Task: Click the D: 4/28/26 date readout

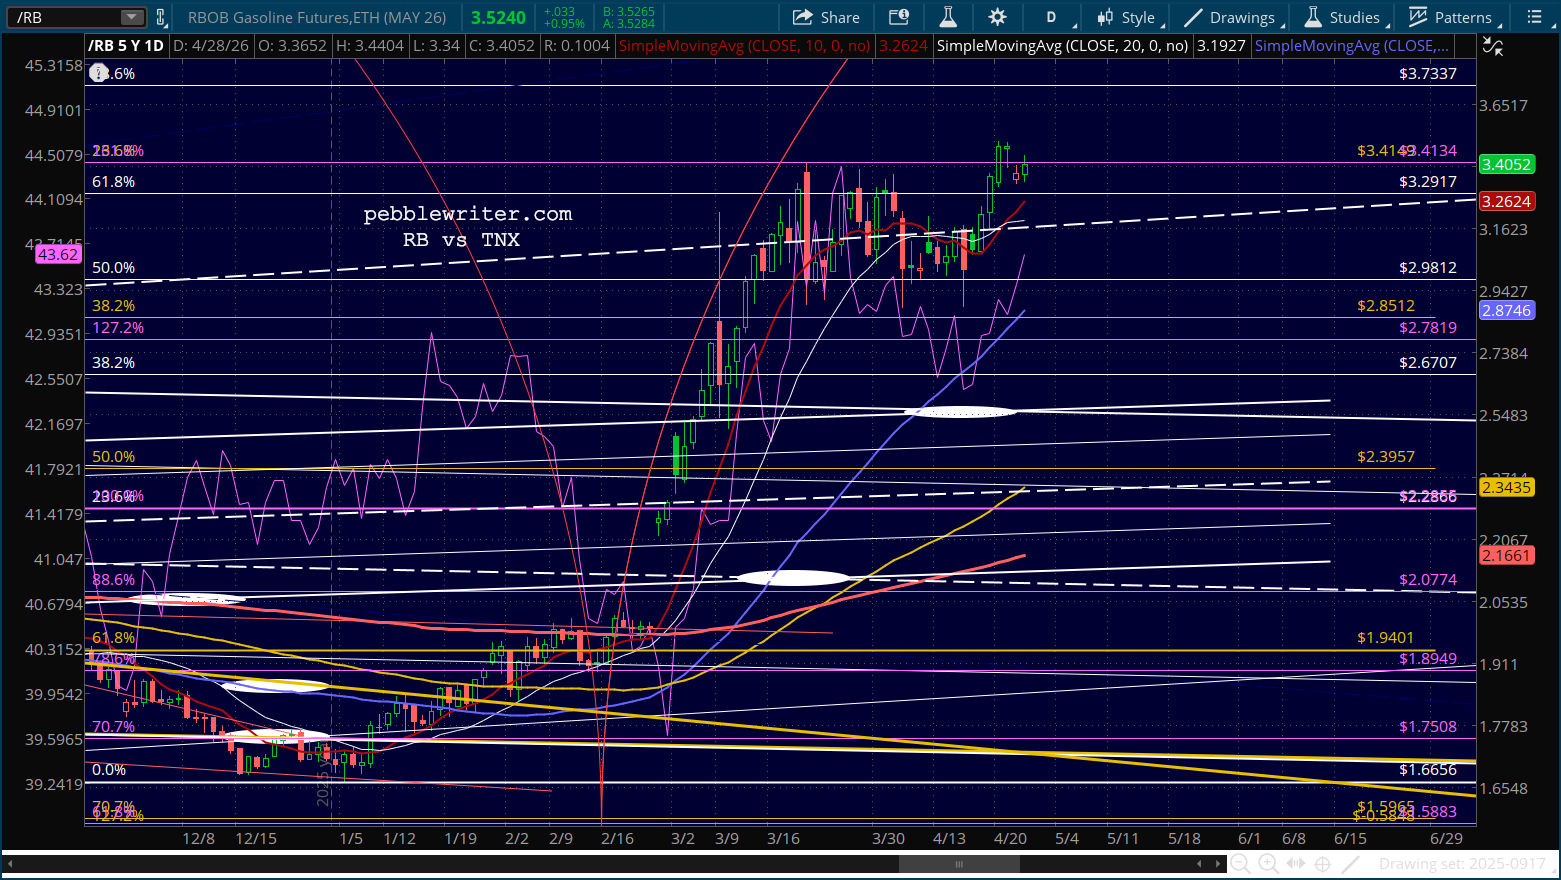Action: pyautogui.click(x=211, y=46)
